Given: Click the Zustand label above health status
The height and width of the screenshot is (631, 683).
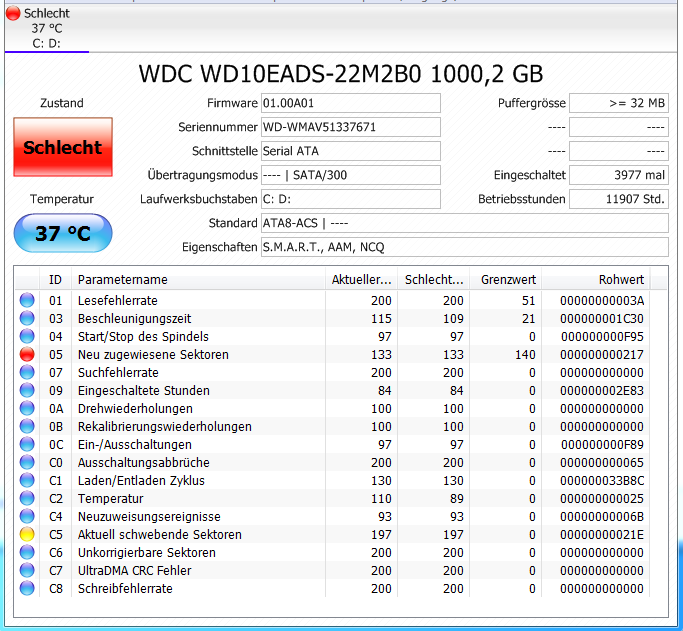Looking at the screenshot, I should (x=61, y=103).
